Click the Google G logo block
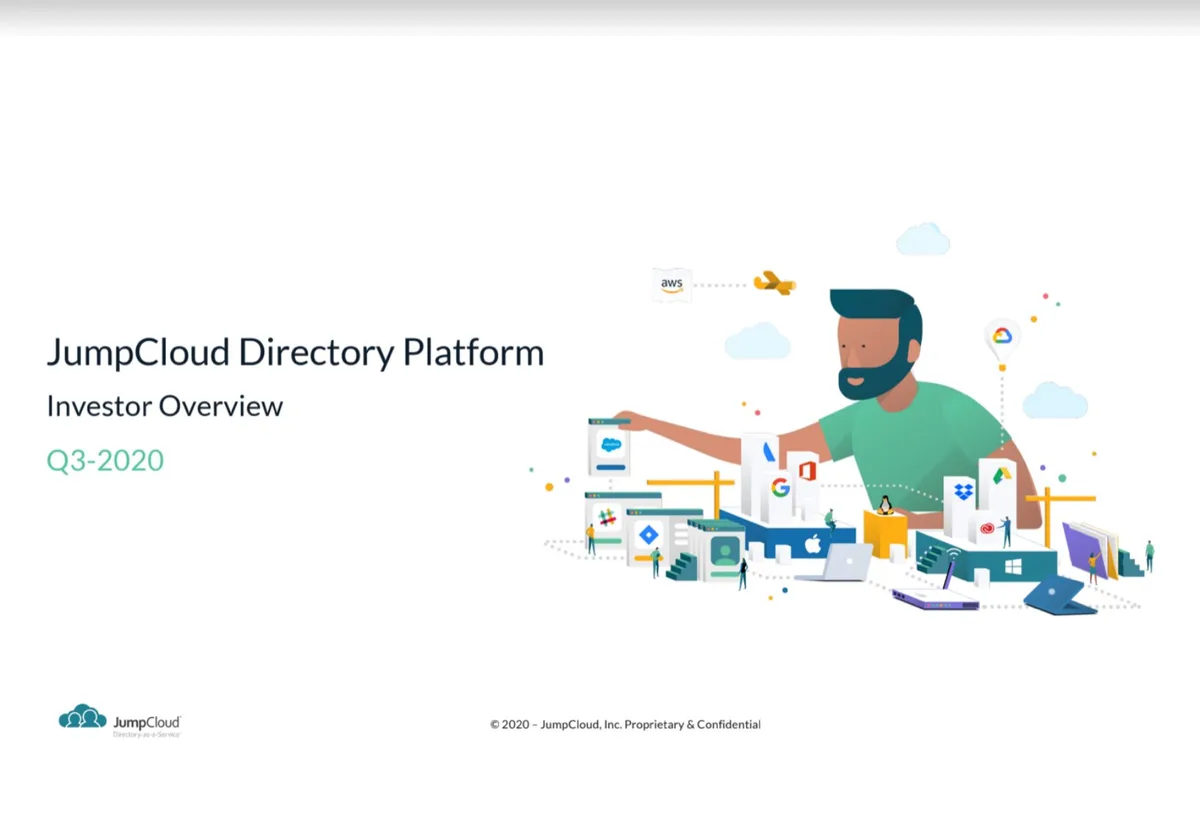The image size is (1200, 838). click(780, 488)
